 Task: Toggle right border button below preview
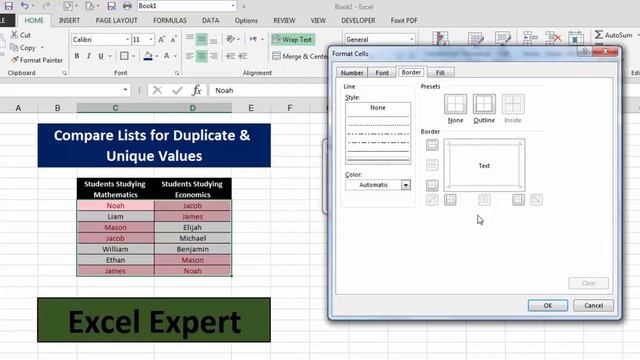518,200
